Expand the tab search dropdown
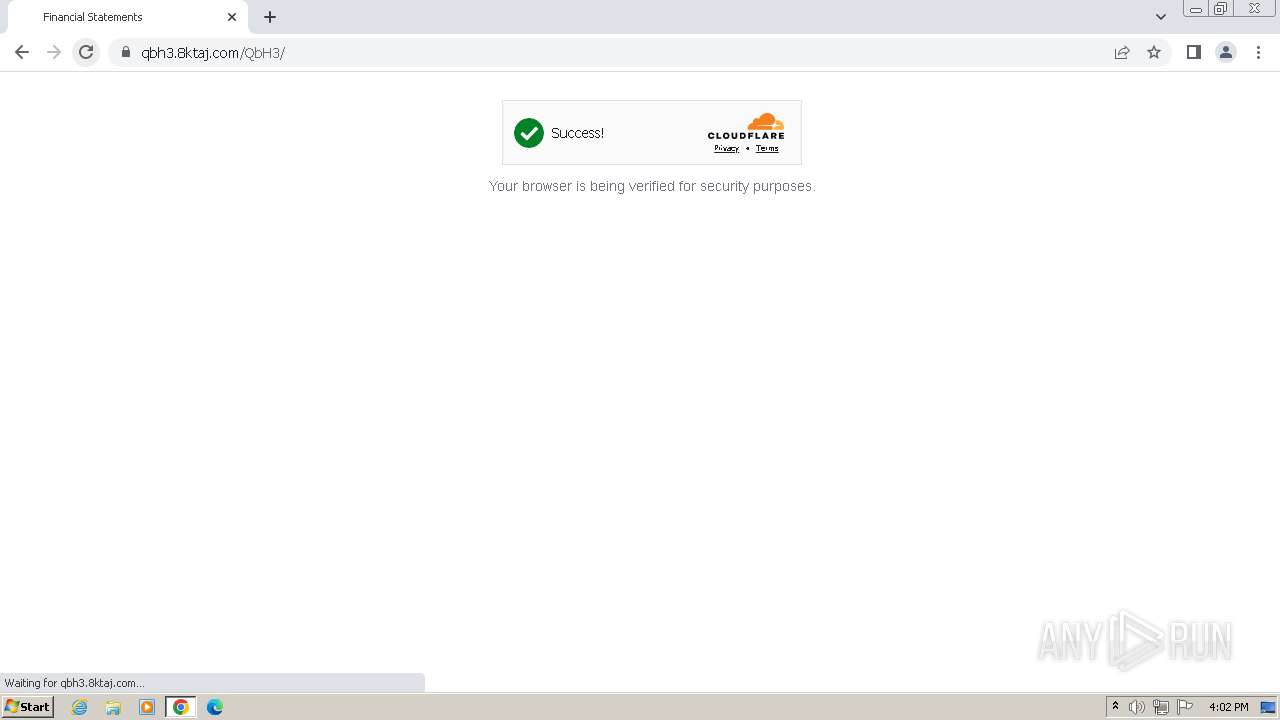Image resolution: width=1280 pixels, height=720 pixels. [1161, 17]
